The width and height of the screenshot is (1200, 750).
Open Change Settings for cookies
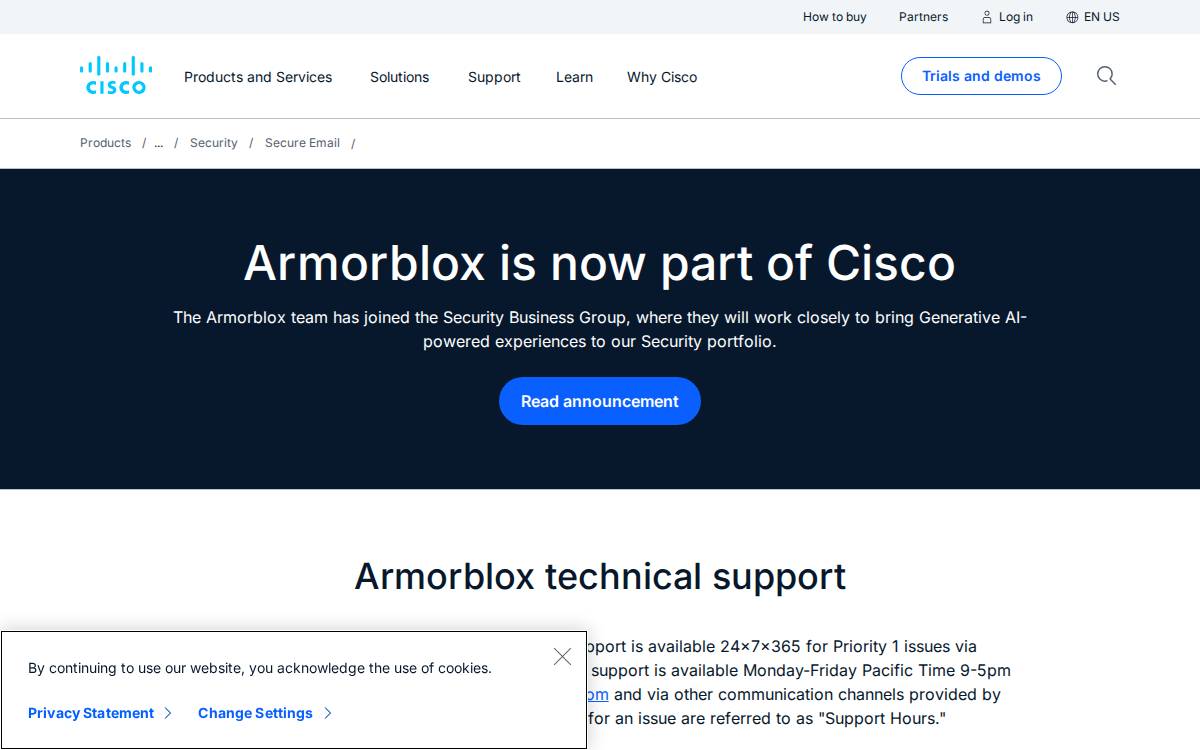(265, 713)
